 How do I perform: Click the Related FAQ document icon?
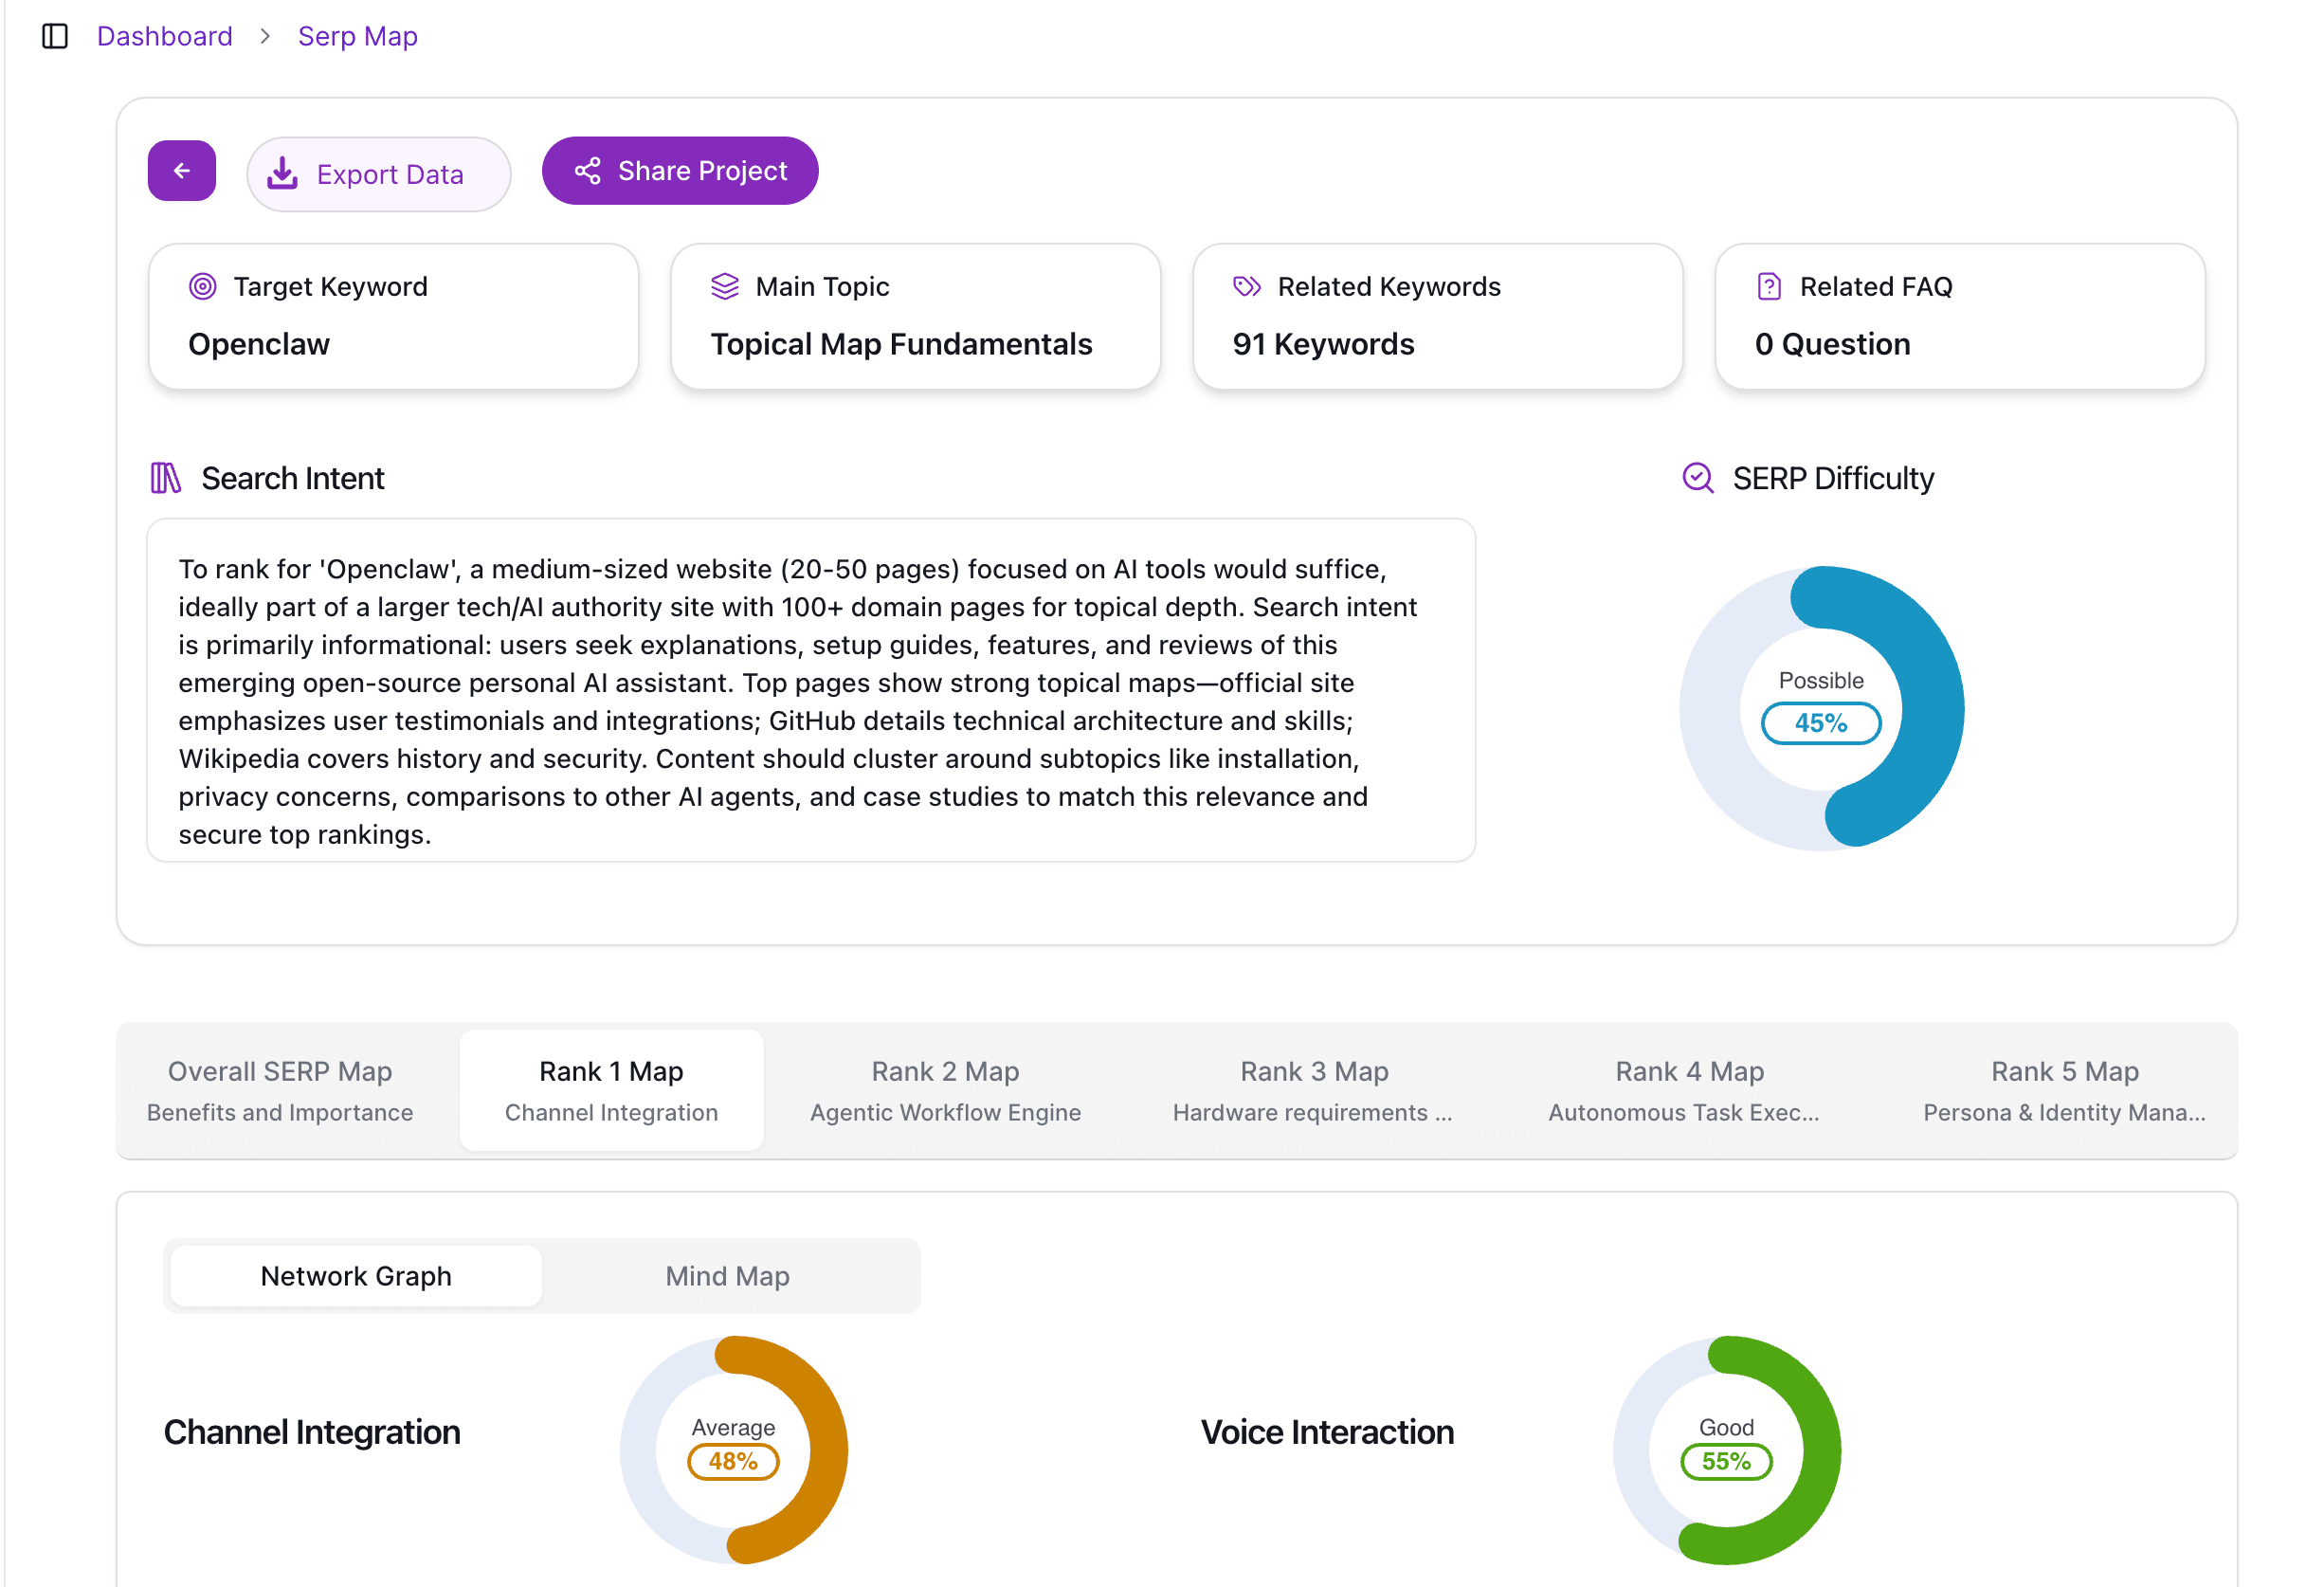(1768, 286)
